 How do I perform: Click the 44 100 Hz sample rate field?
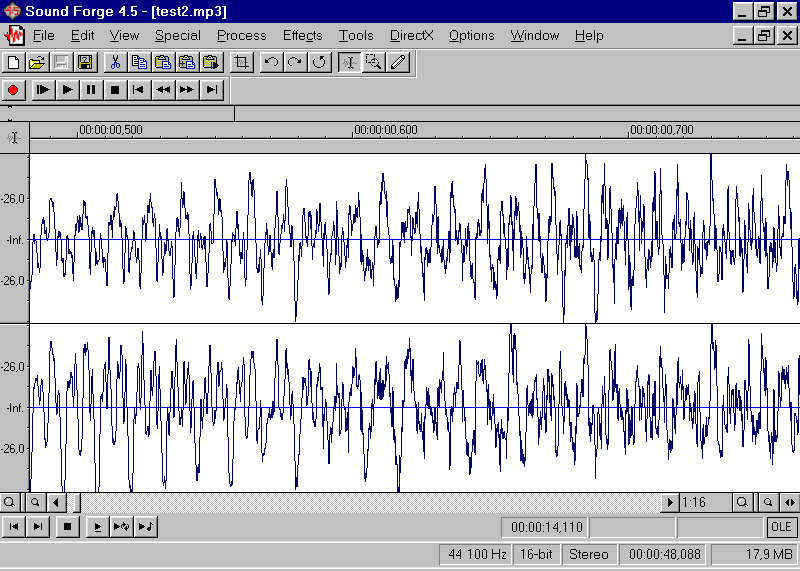pos(476,554)
